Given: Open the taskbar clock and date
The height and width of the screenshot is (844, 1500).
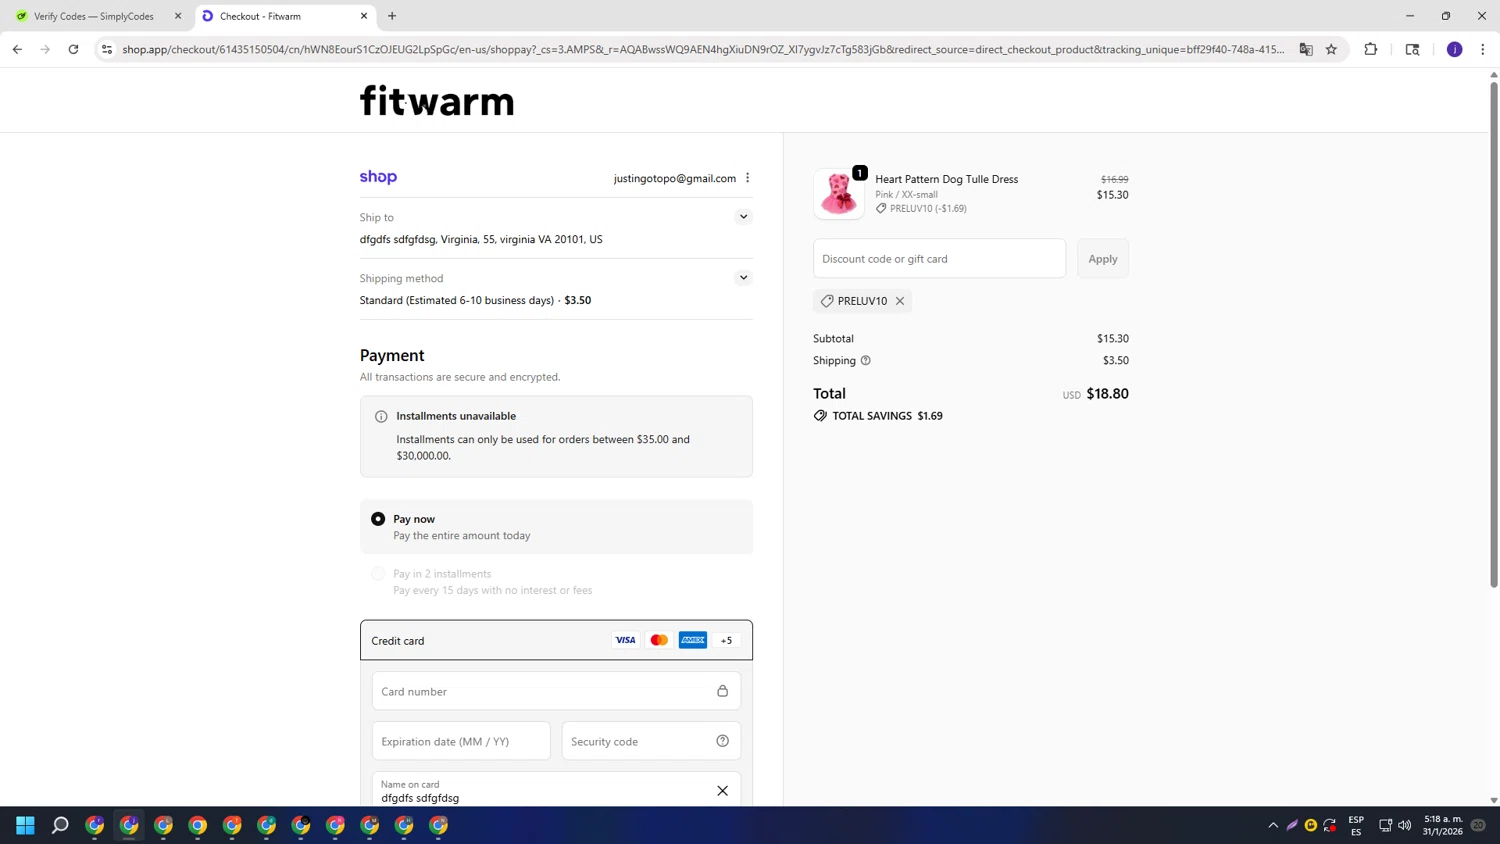Looking at the screenshot, I should pos(1443,825).
